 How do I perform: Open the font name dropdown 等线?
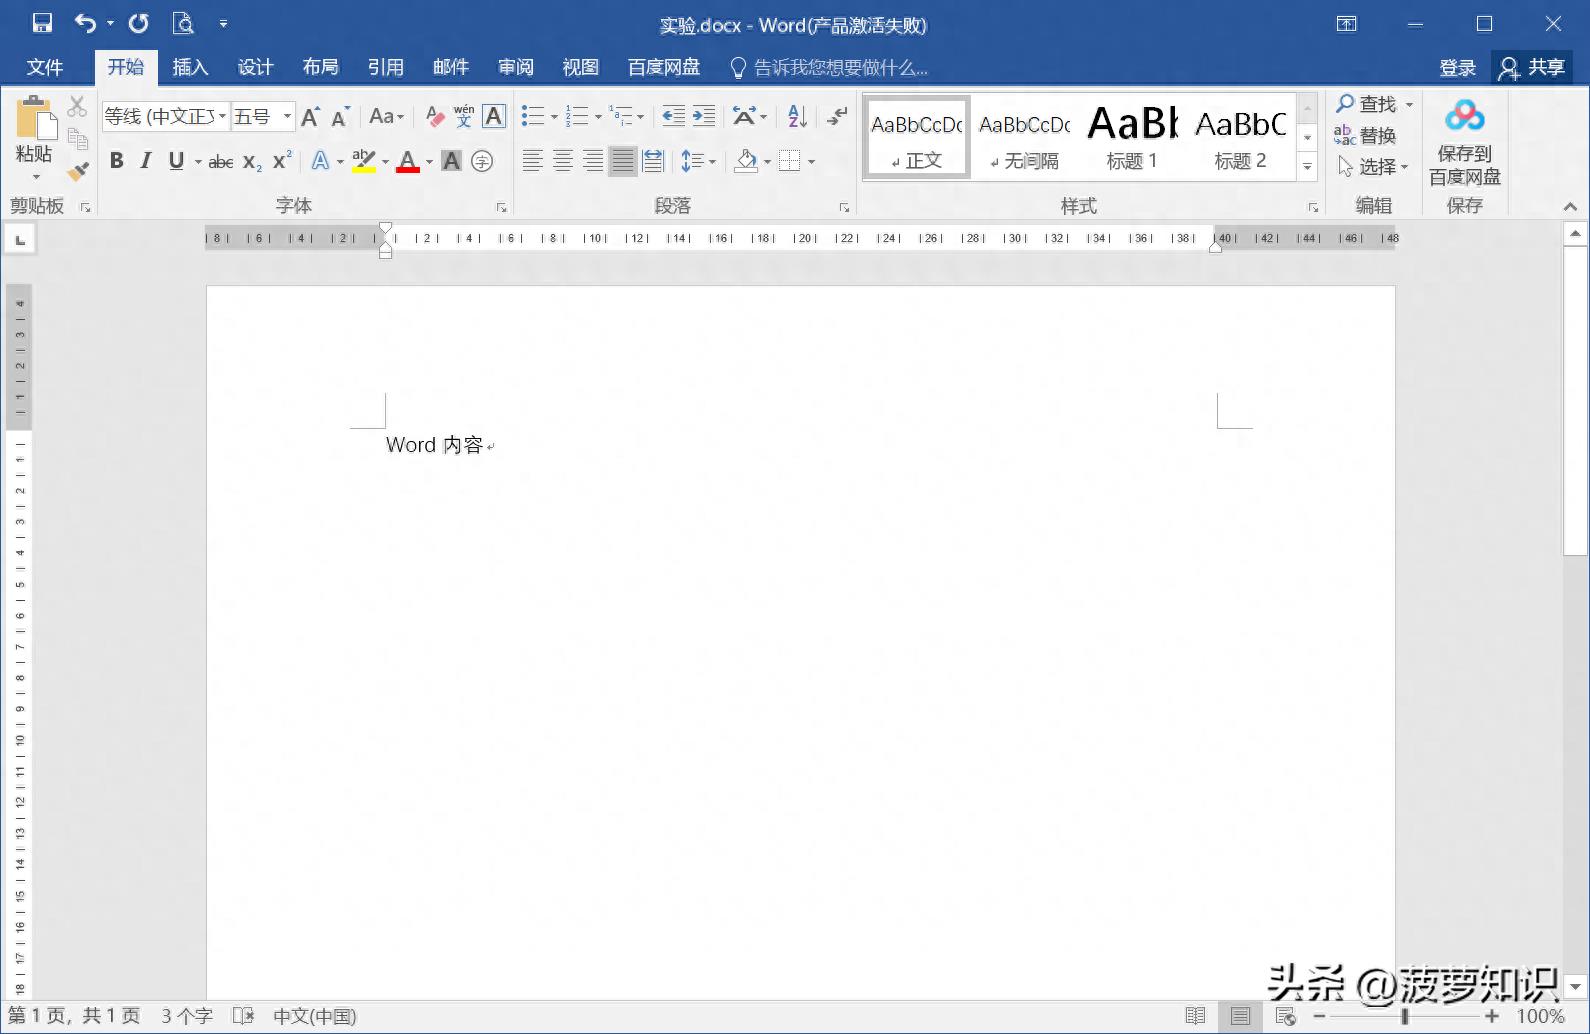222,116
